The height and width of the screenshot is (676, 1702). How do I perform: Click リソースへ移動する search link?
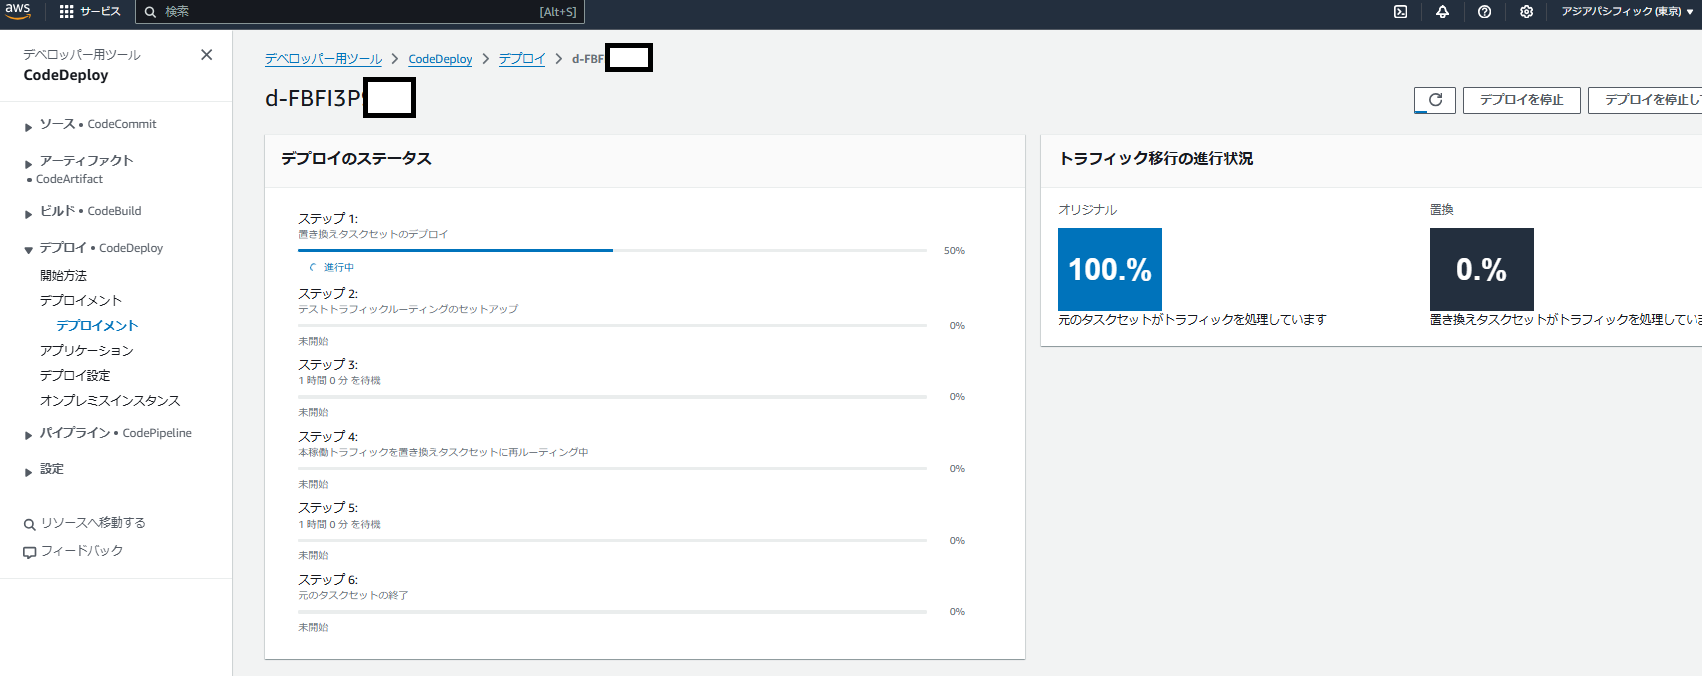point(93,523)
